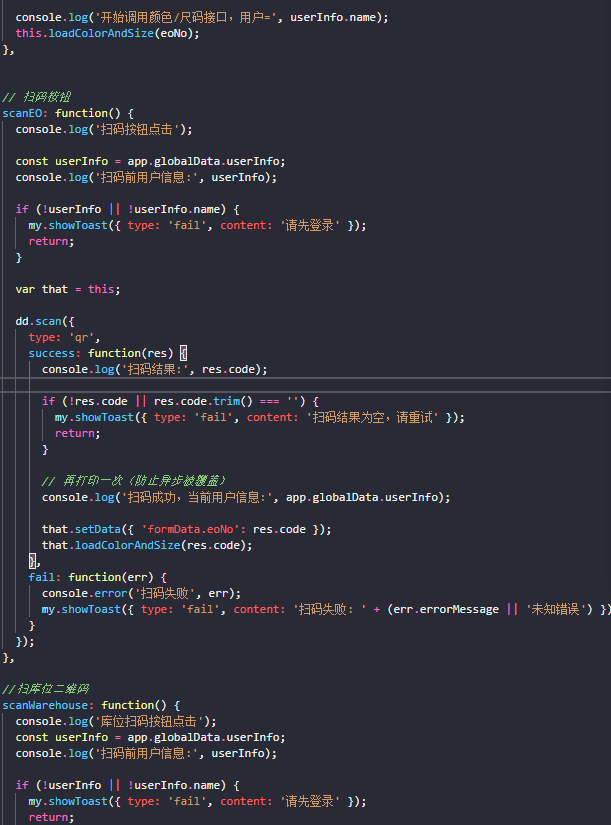Screen dimensions: 611x825
Task: Click the "//扫库位二维码" comment
Action: point(46,689)
